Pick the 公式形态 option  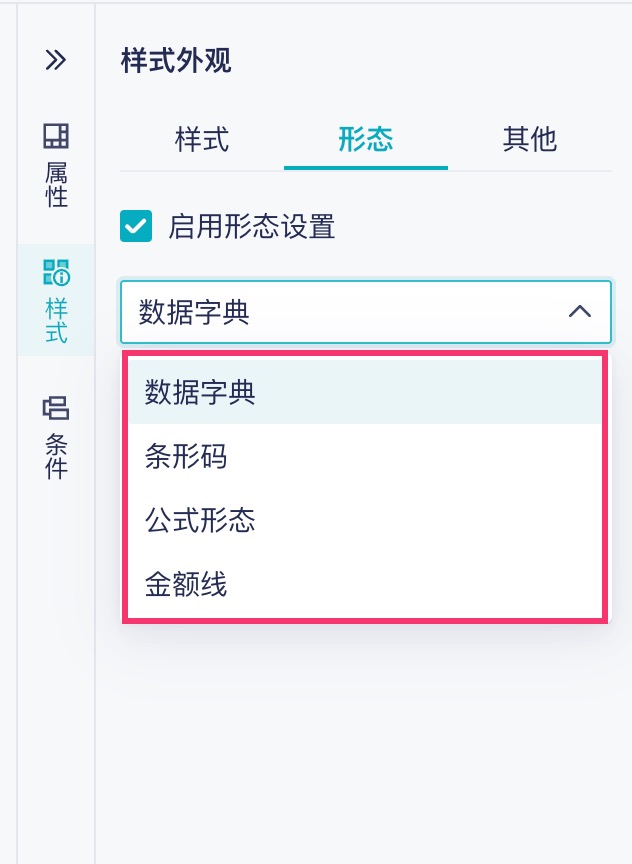tap(200, 520)
